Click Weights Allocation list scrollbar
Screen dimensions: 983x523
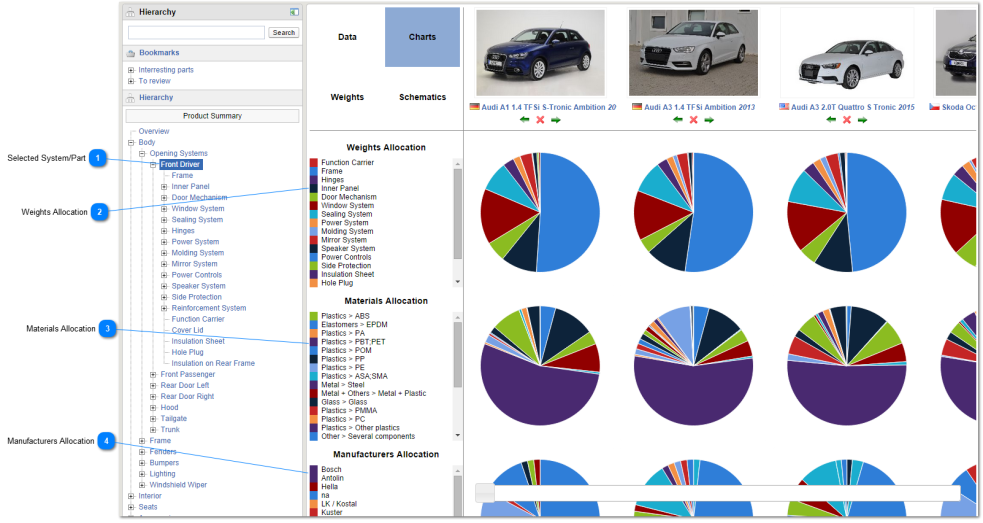click(458, 213)
